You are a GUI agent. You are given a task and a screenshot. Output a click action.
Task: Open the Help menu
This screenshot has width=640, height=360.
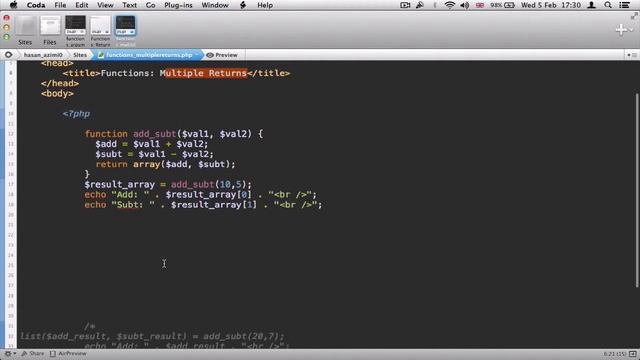coord(265,5)
